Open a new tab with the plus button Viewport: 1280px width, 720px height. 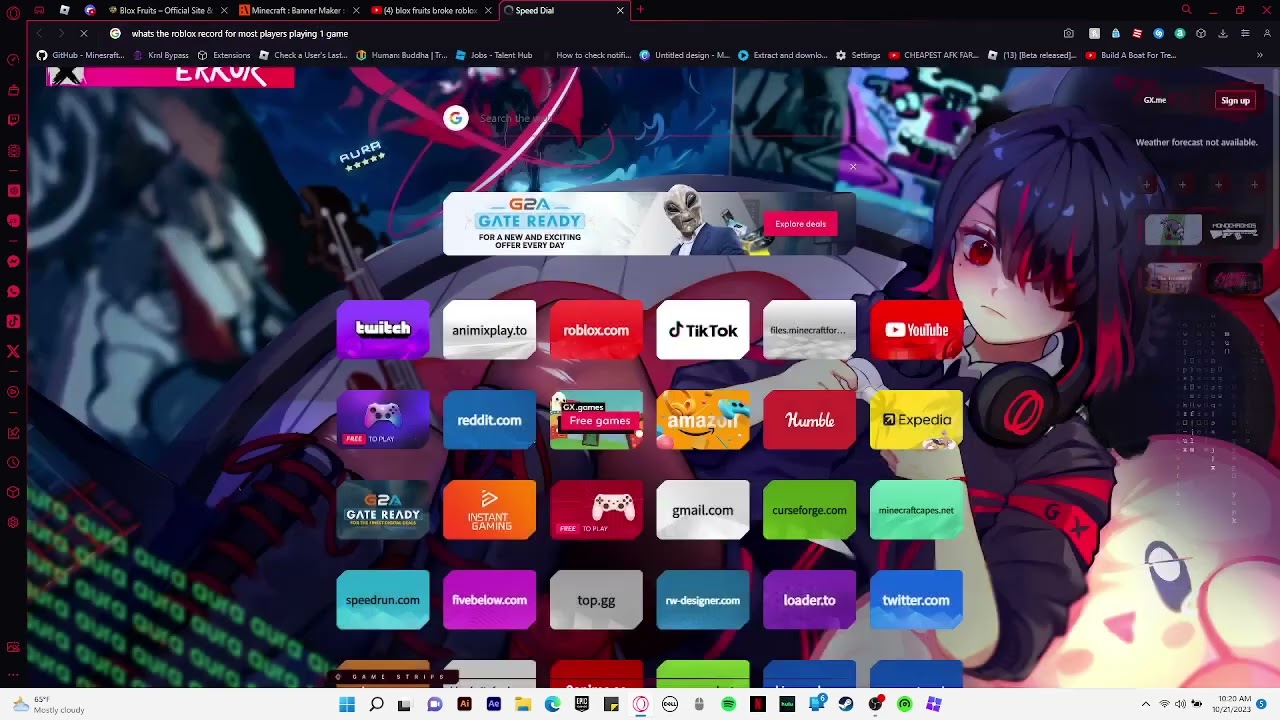coord(640,10)
